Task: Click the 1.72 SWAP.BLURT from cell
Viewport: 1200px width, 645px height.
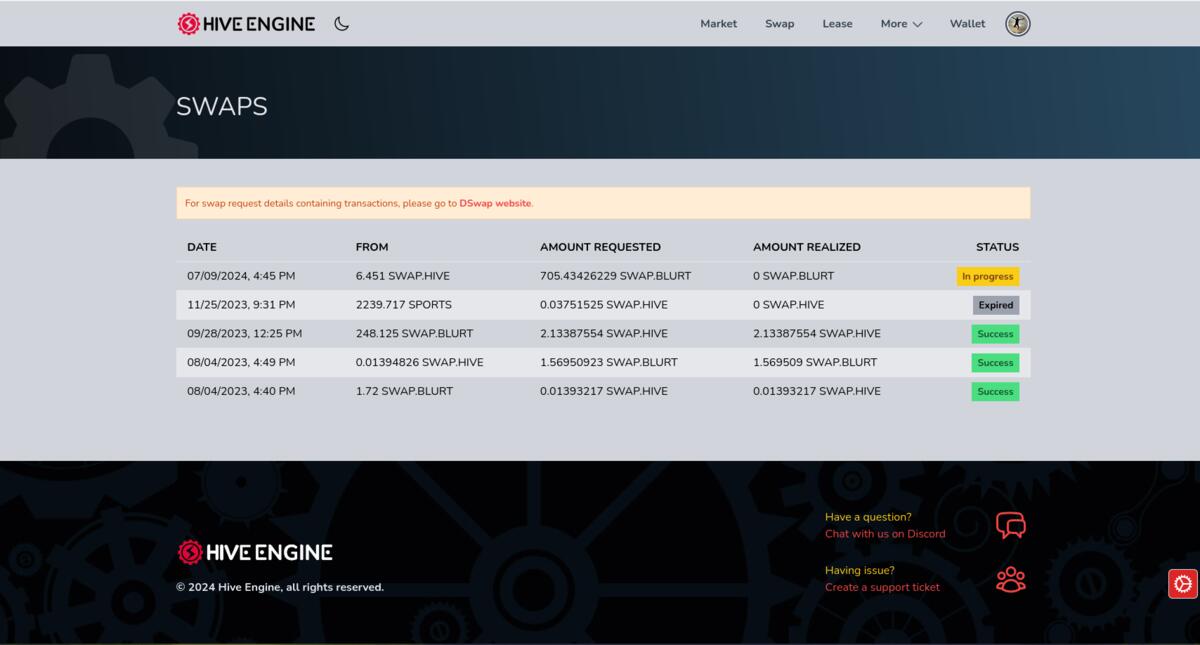Action: [404, 391]
